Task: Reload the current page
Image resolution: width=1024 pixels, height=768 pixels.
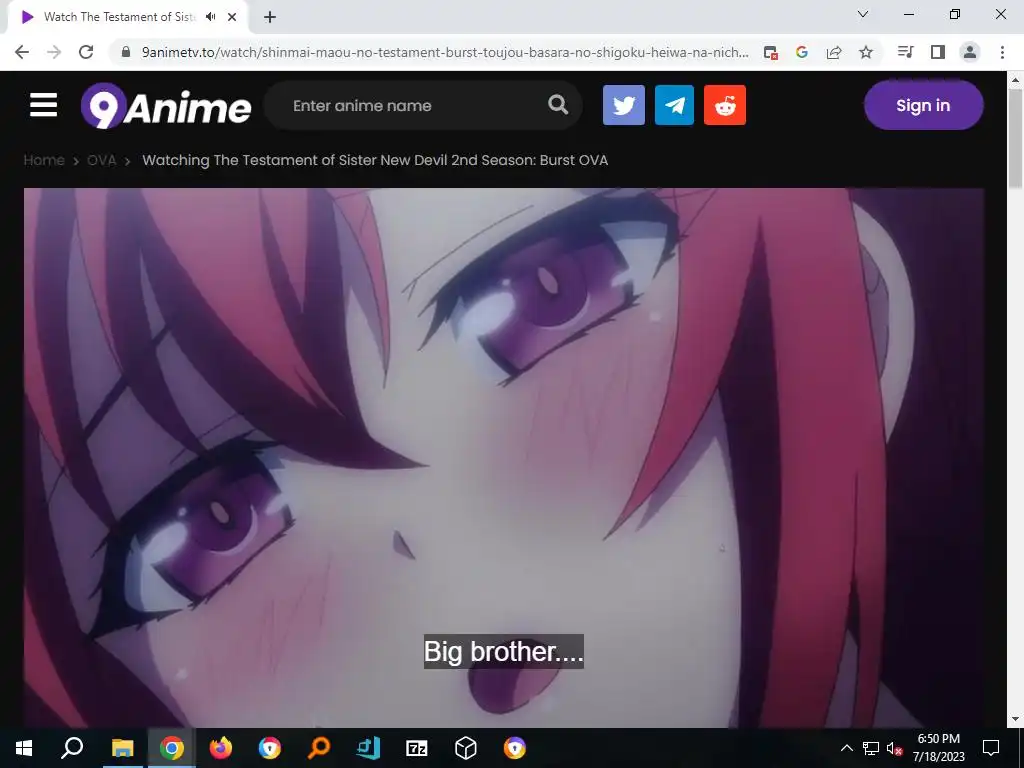Action: [86, 52]
